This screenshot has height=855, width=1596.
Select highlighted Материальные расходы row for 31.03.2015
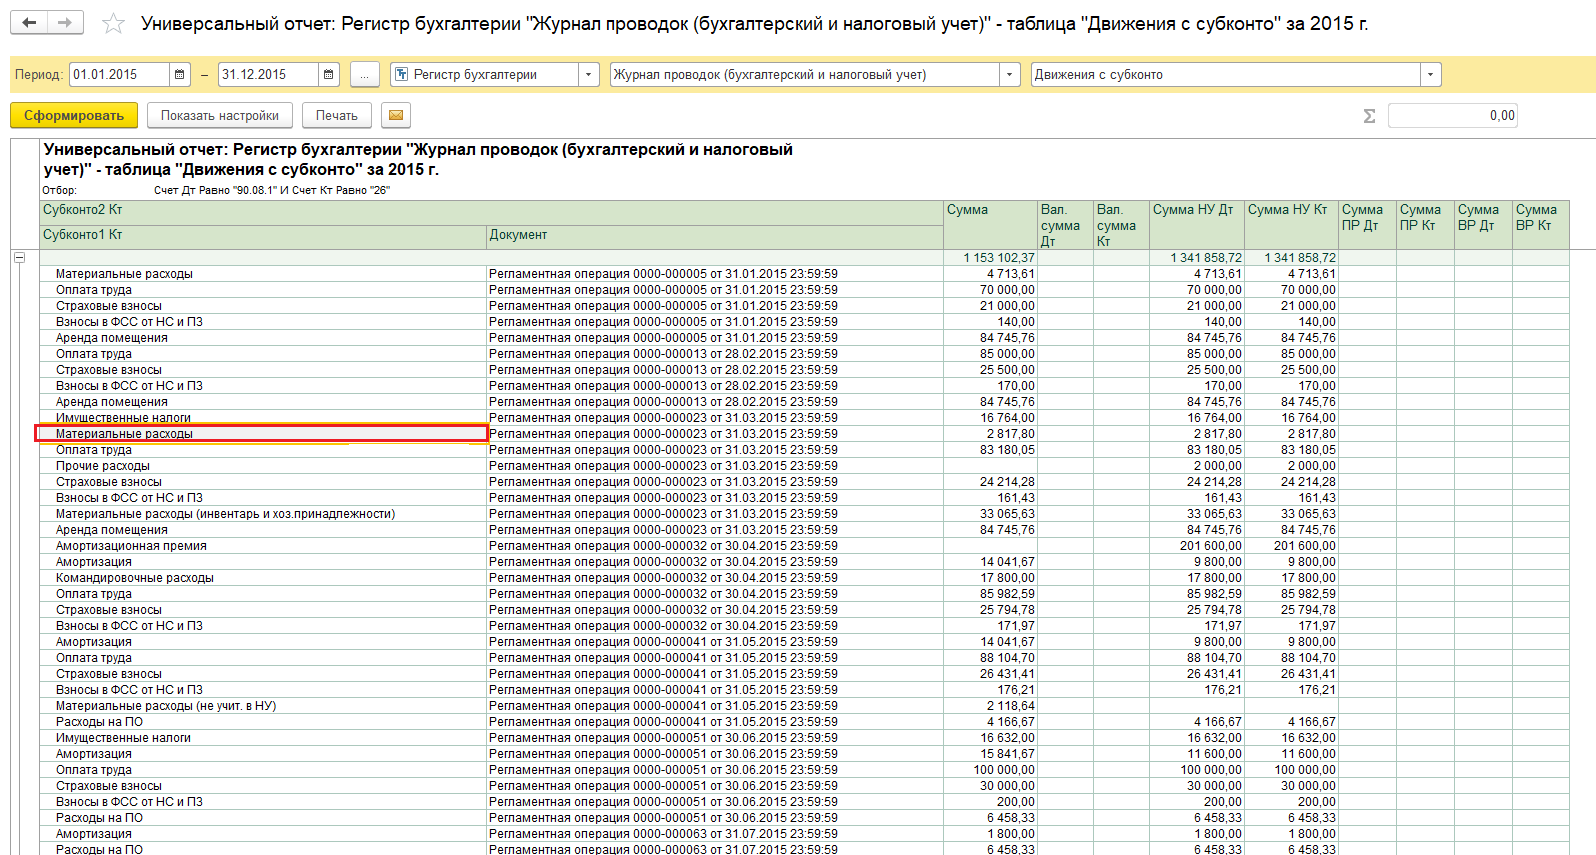[x=262, y=434]
